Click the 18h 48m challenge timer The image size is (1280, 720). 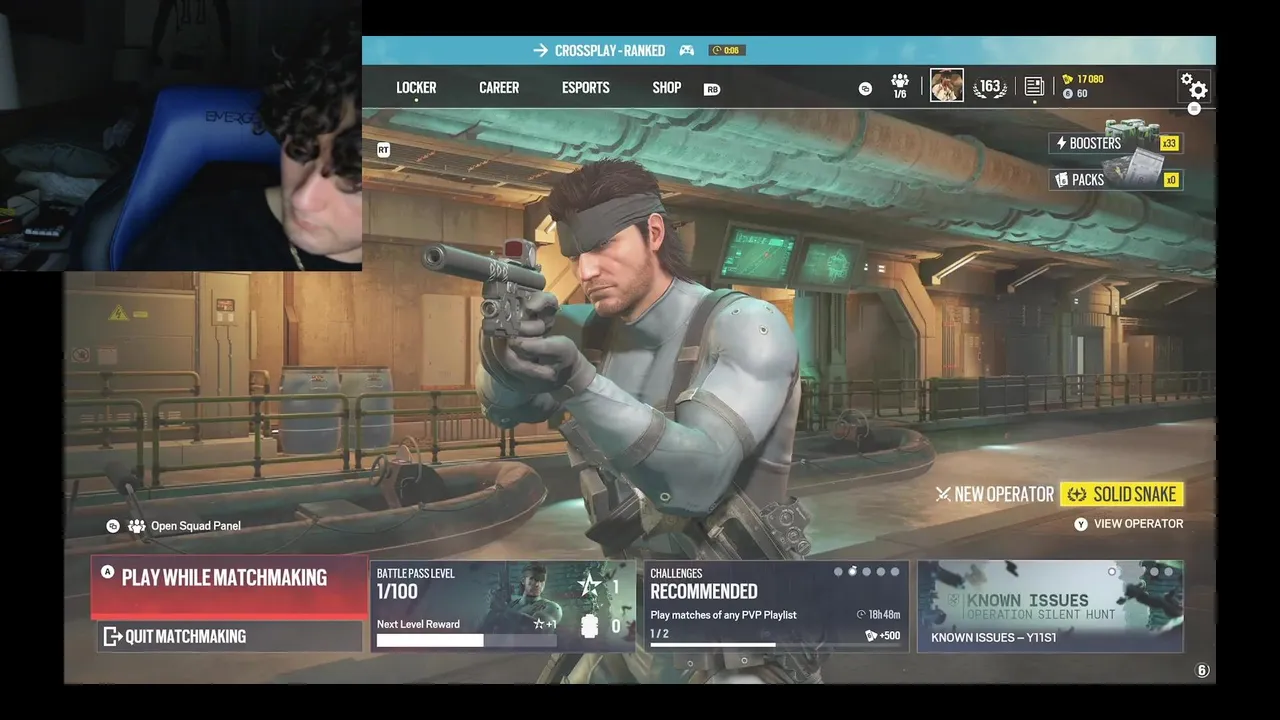tap(878, 615)
